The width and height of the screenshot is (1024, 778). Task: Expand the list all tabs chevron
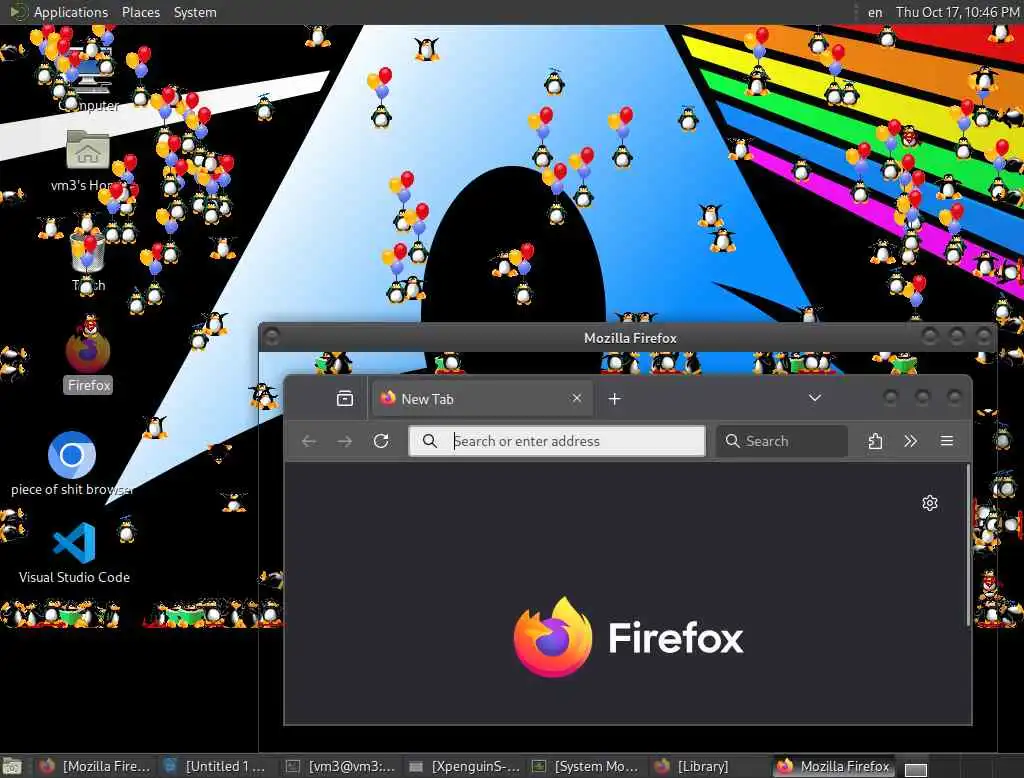tap(814, 398)
